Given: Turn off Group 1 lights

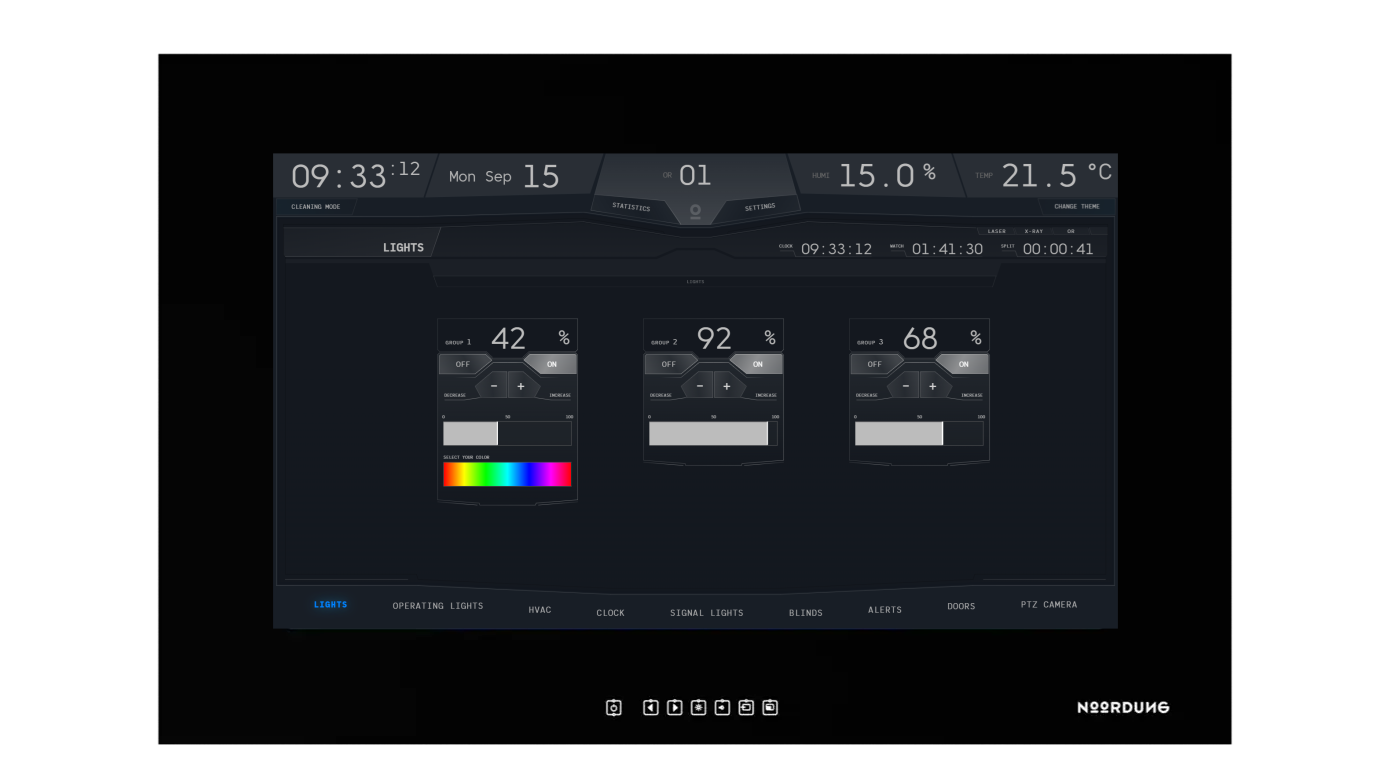Looking at the screenshot, I should [x=463, y=364].
